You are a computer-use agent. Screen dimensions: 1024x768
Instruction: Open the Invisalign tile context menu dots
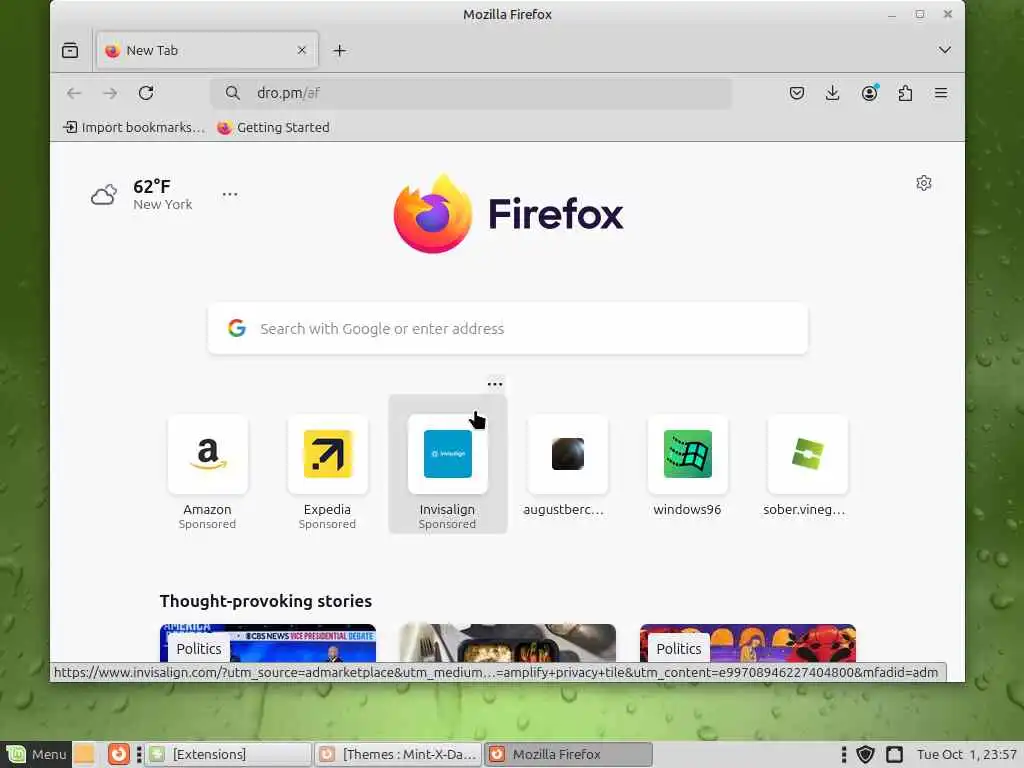point(495,384)
